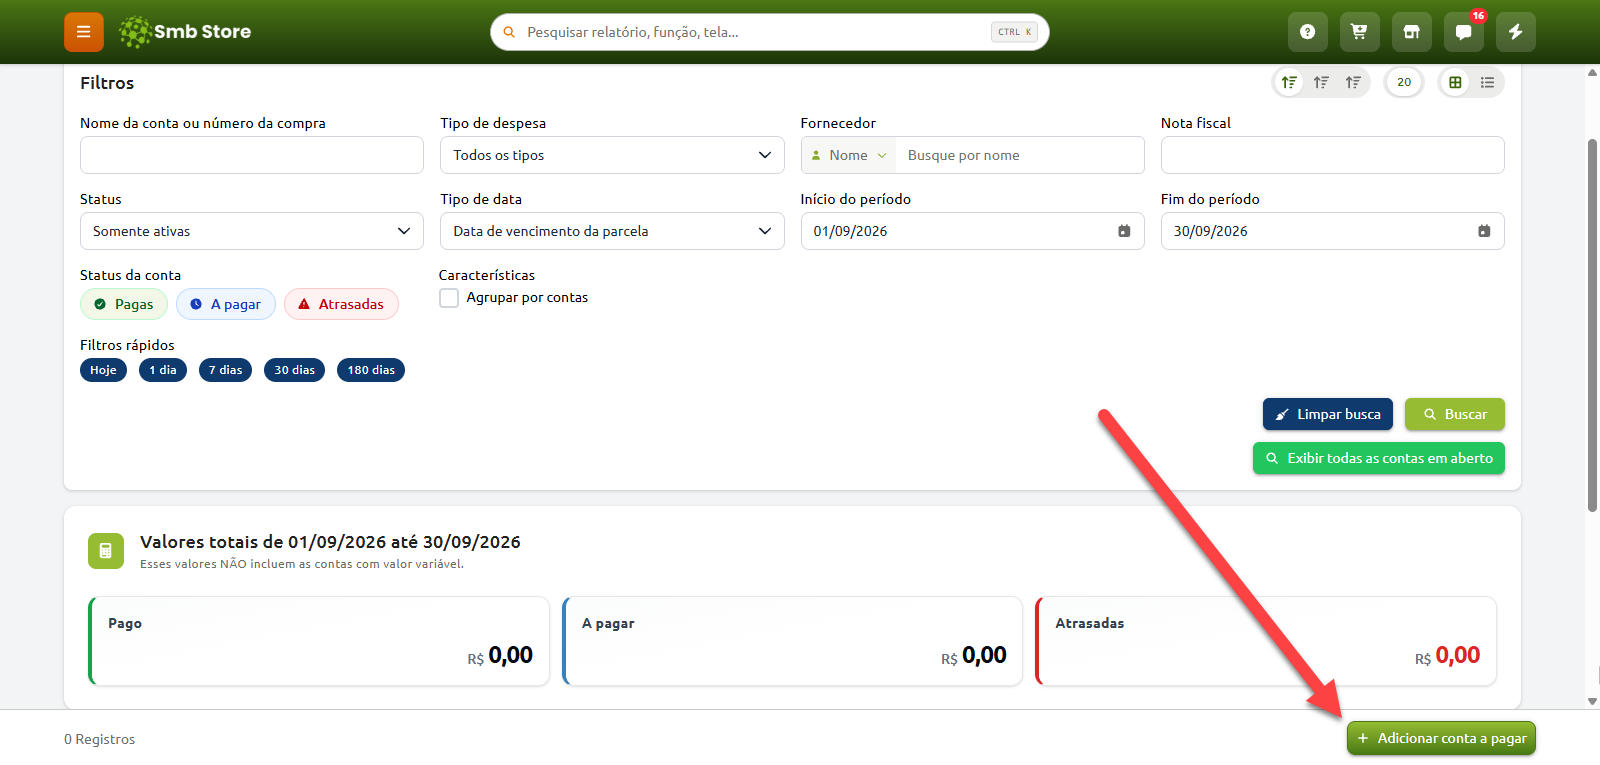The height and width of the screenshot is (765, 1600).
Task: Apply the 180 dias quick filter
Action: pyautogui.click(x=371, y=370)
